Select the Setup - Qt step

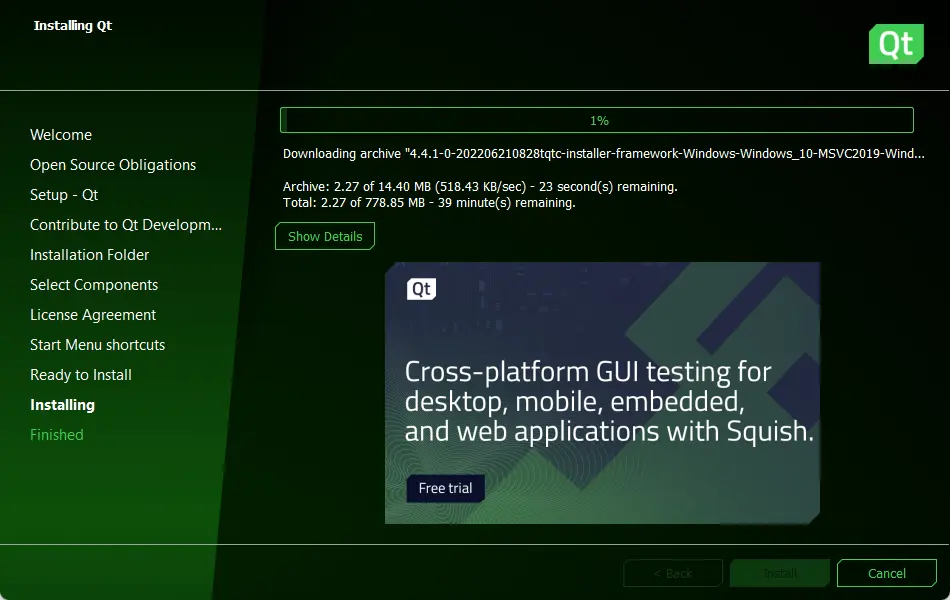point(64,195)
